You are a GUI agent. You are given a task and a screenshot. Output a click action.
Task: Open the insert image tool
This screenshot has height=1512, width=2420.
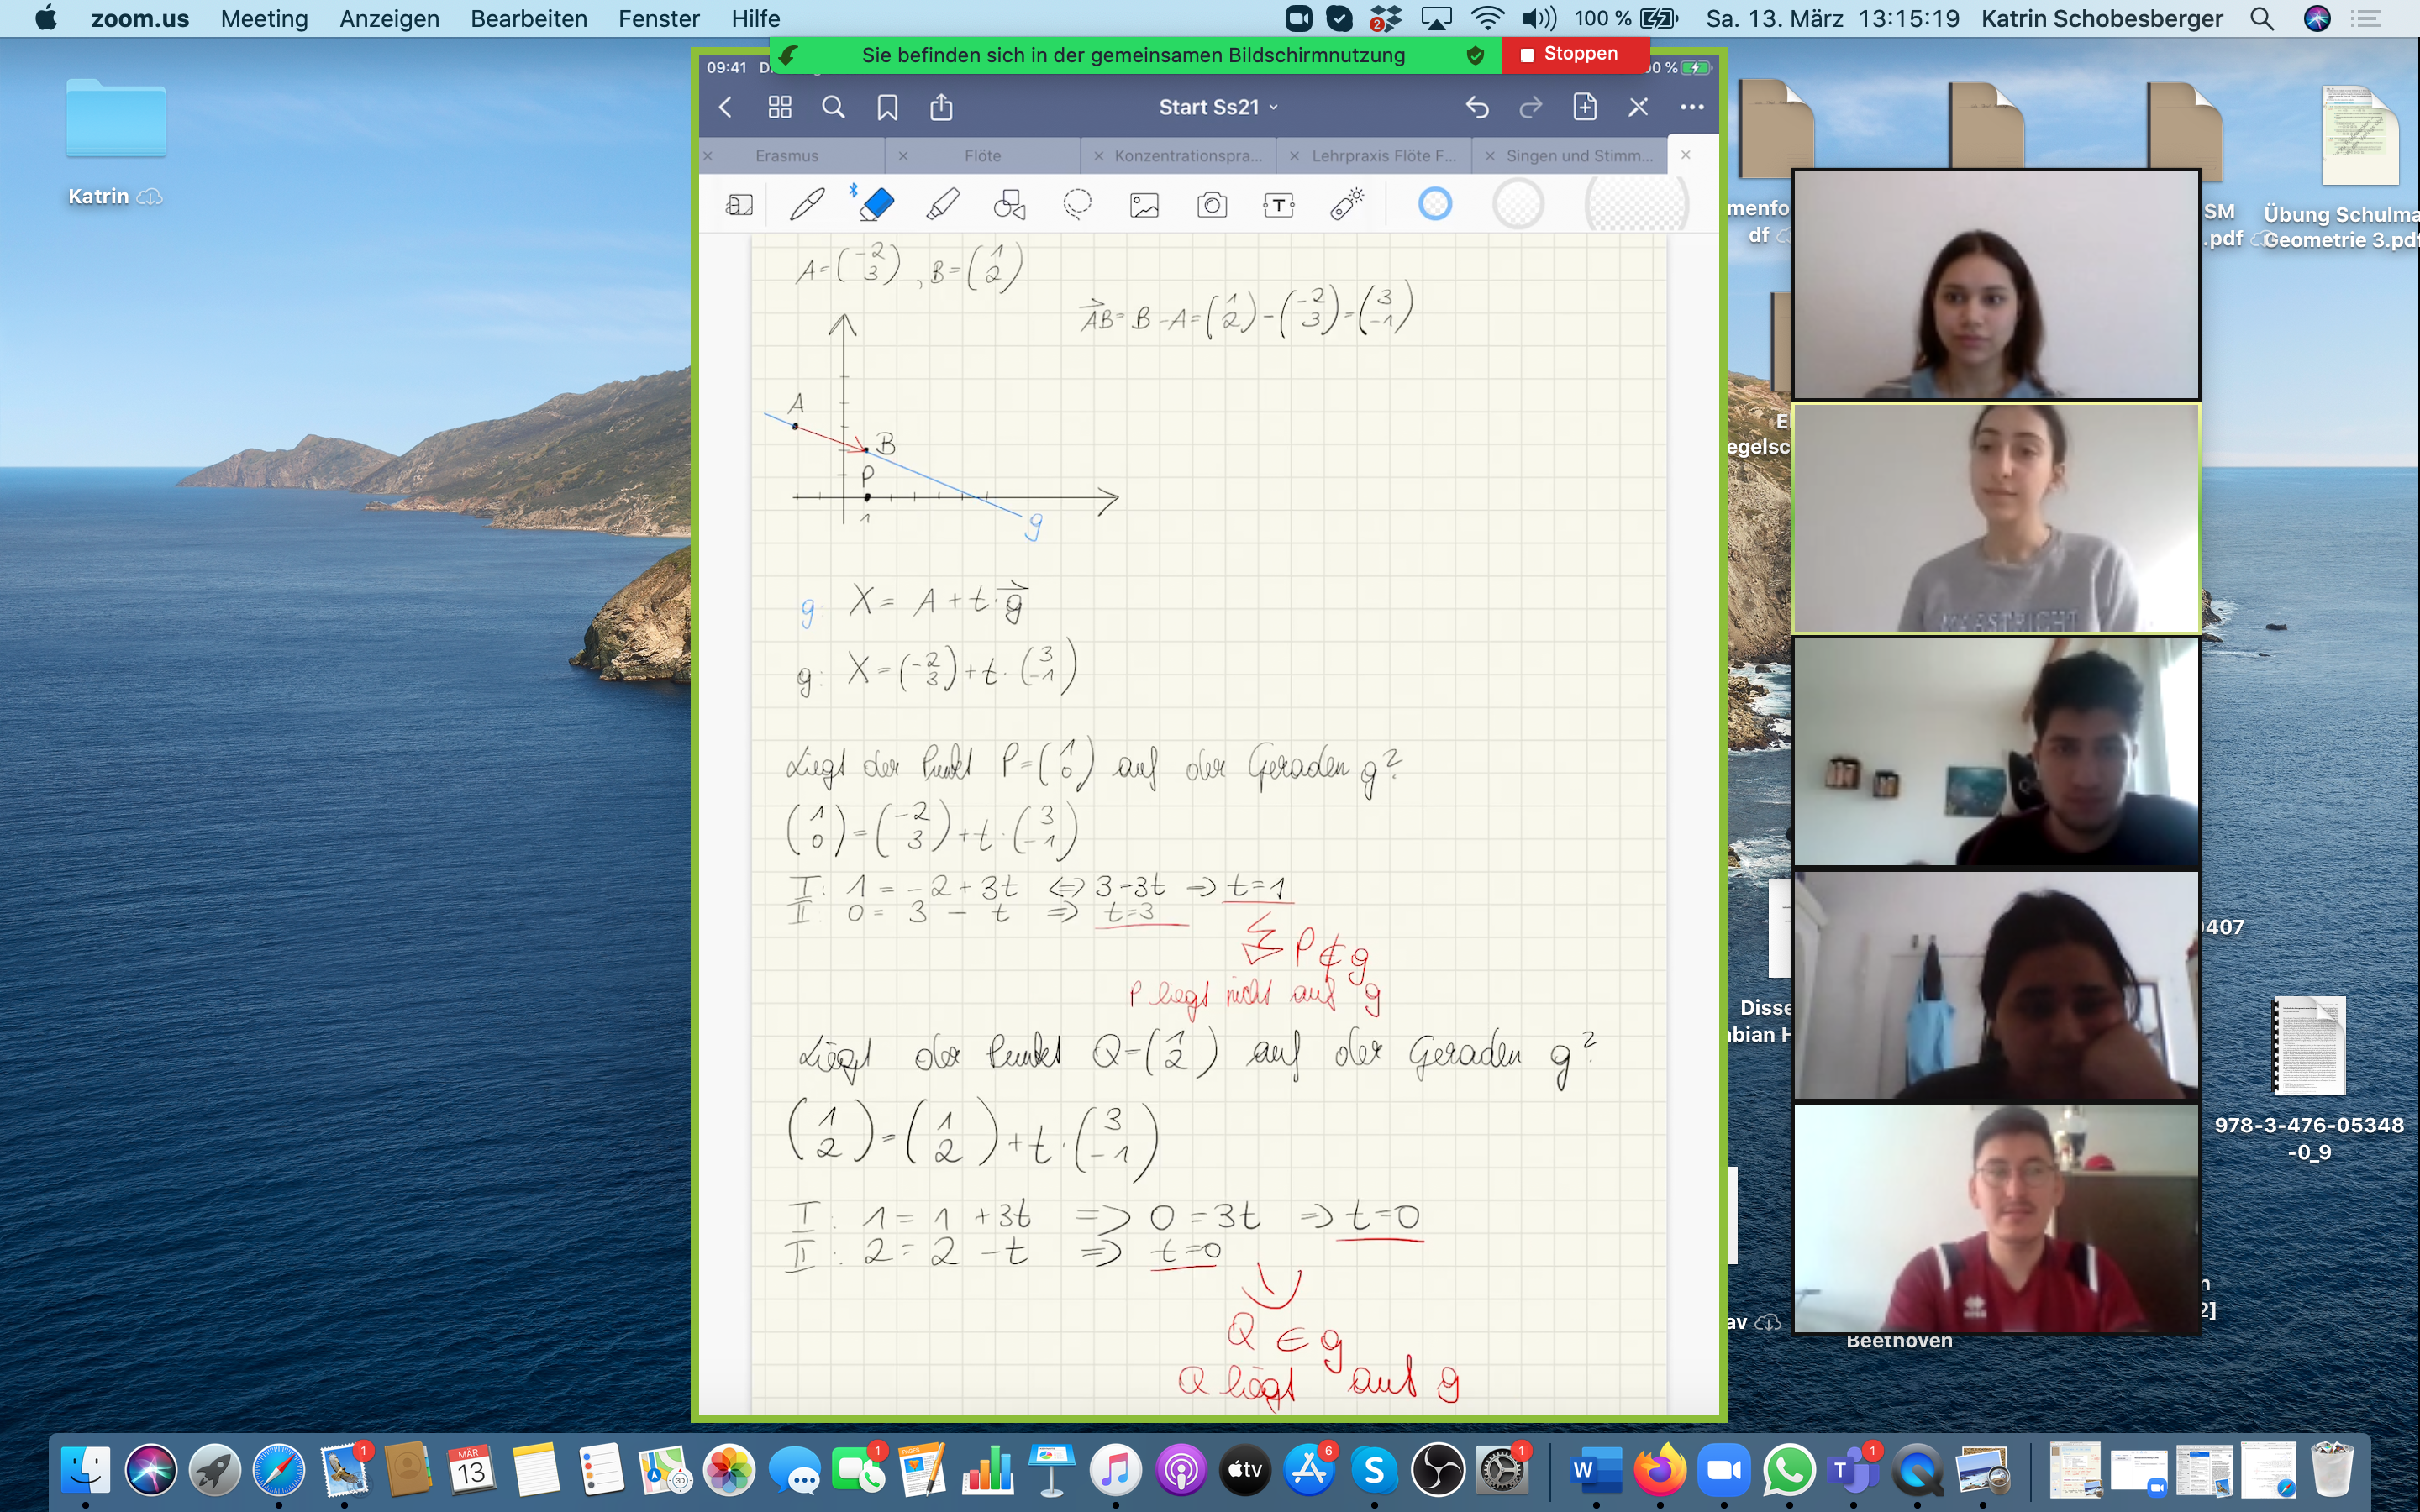coord(1144,206)
